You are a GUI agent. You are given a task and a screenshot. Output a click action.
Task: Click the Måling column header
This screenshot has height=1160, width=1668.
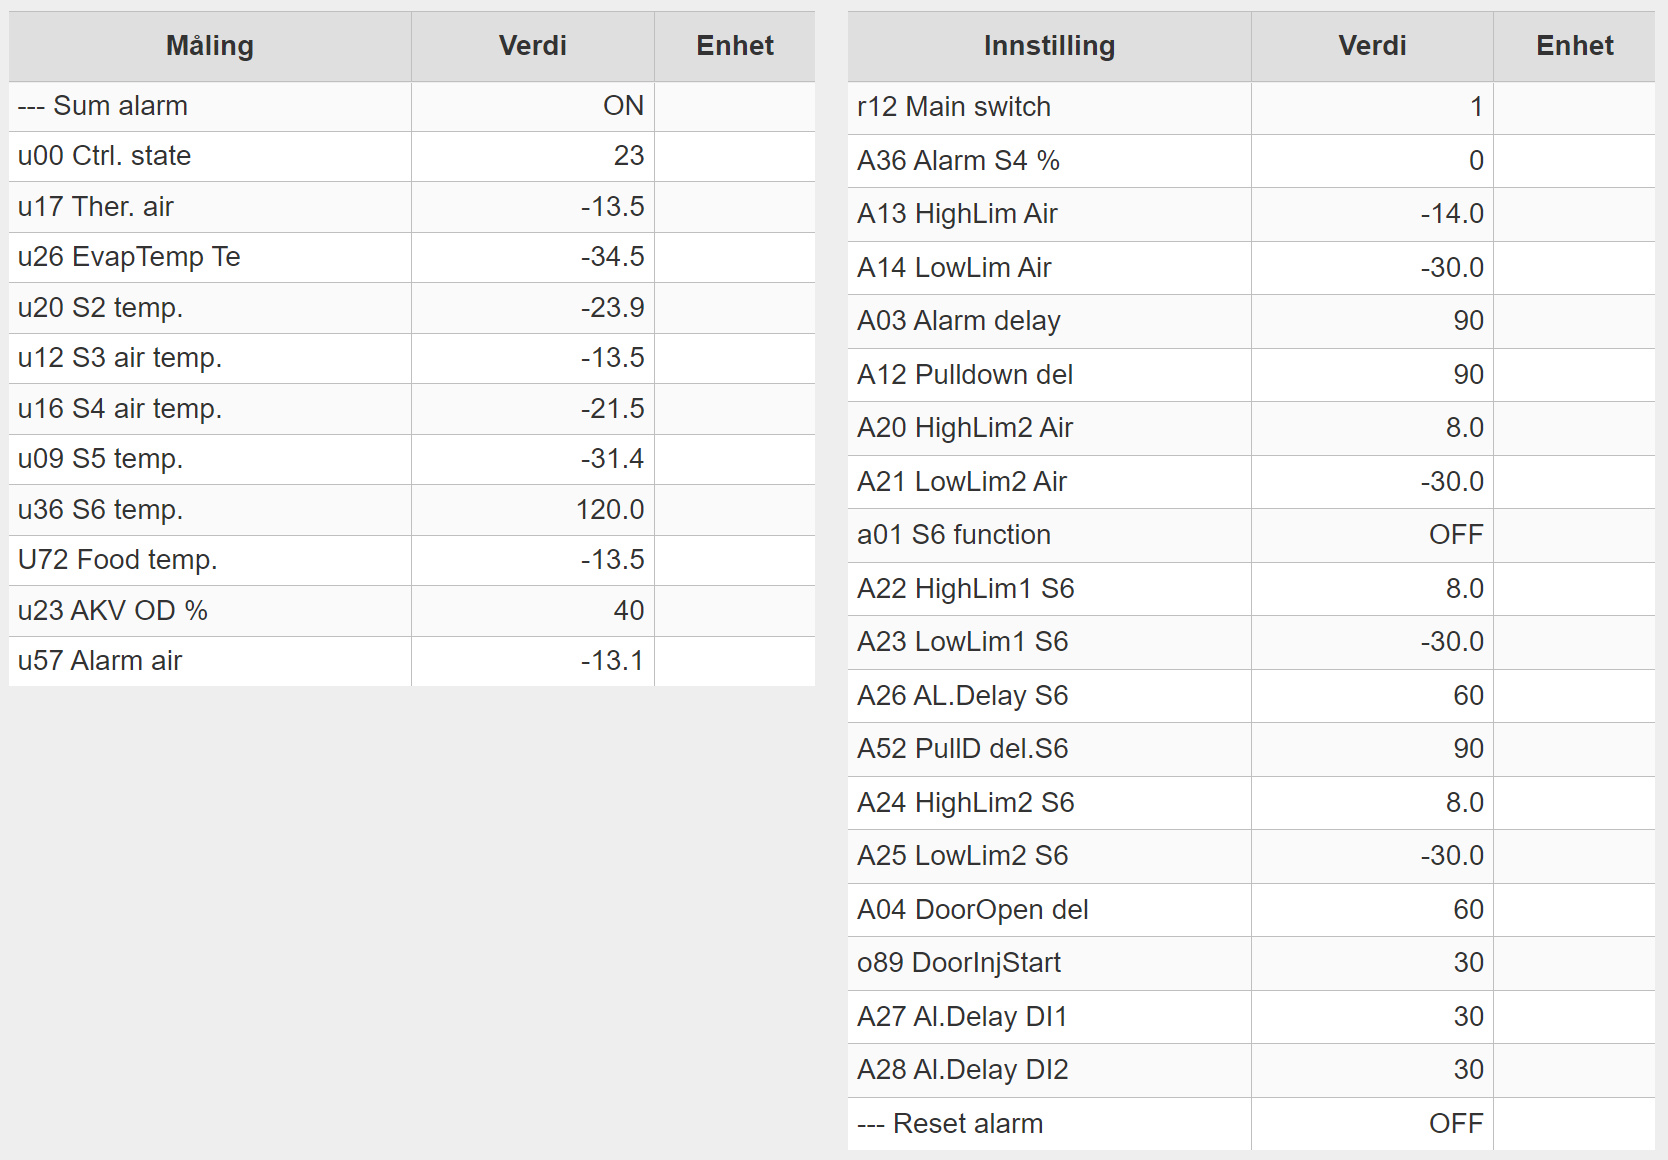click(210, 46)
